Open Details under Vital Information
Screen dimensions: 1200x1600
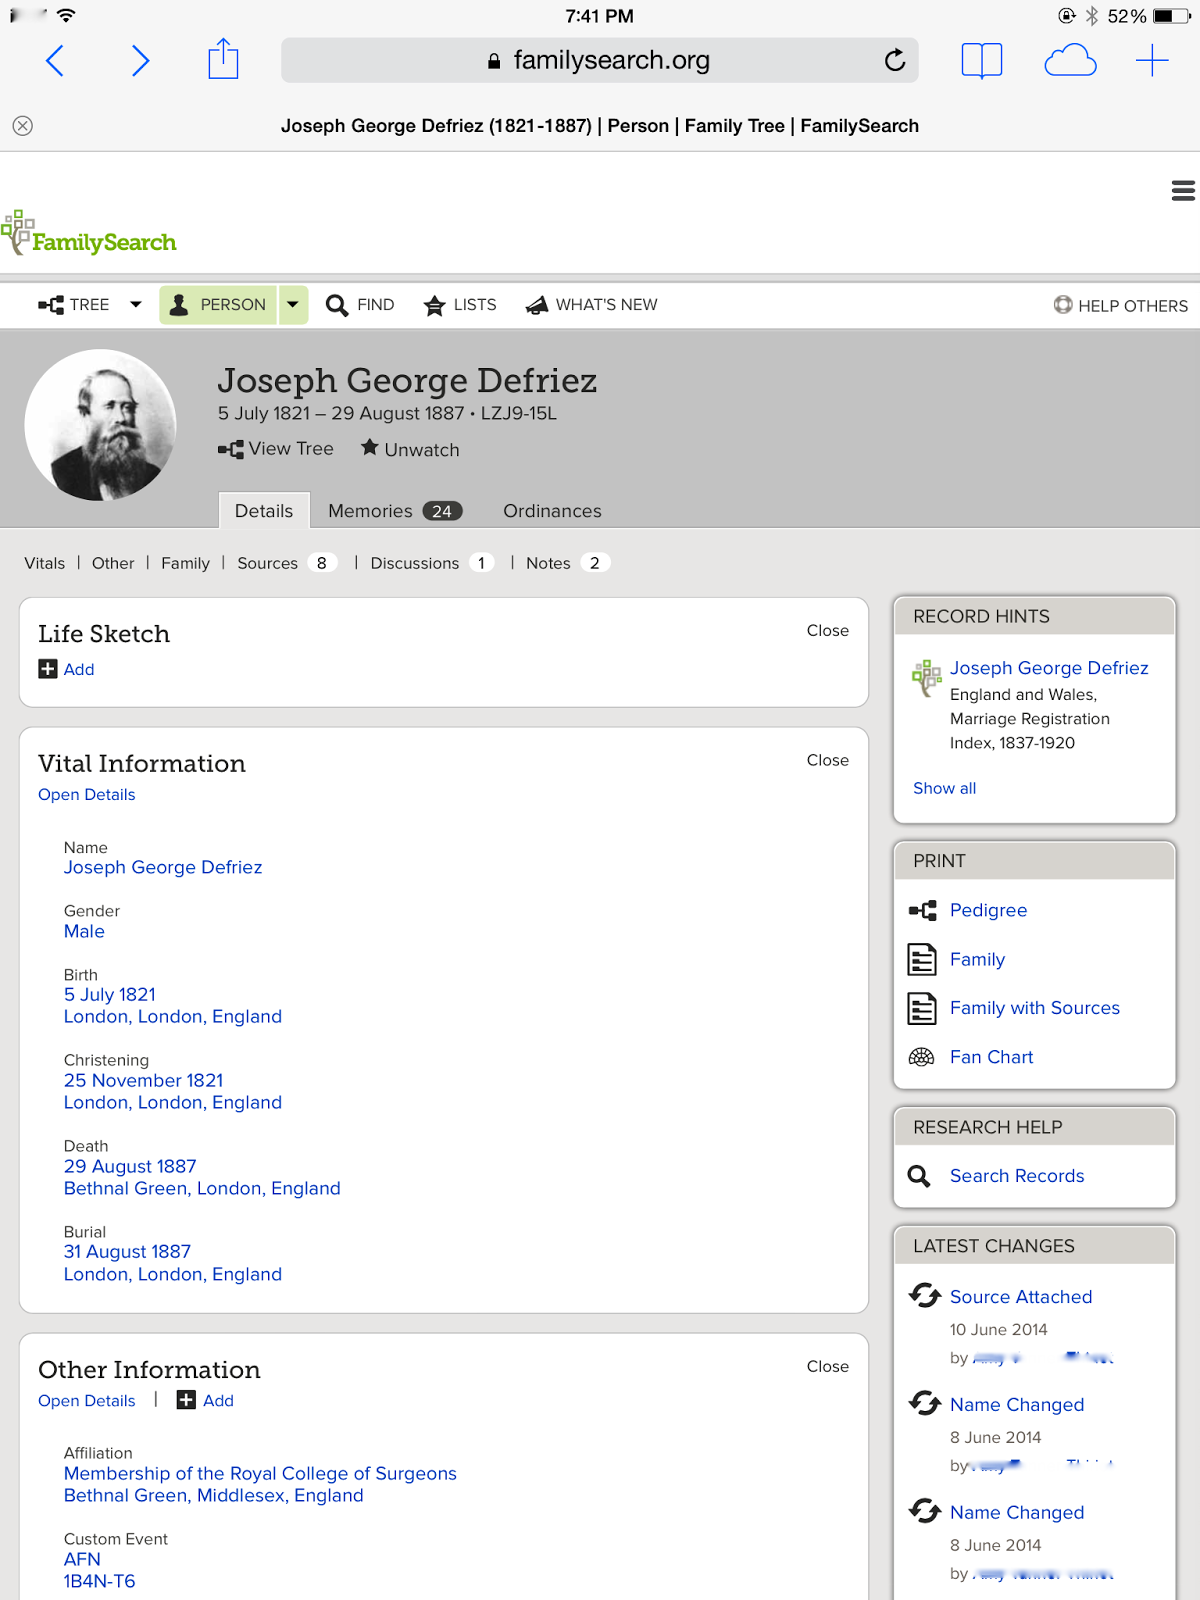click(87, 795)
